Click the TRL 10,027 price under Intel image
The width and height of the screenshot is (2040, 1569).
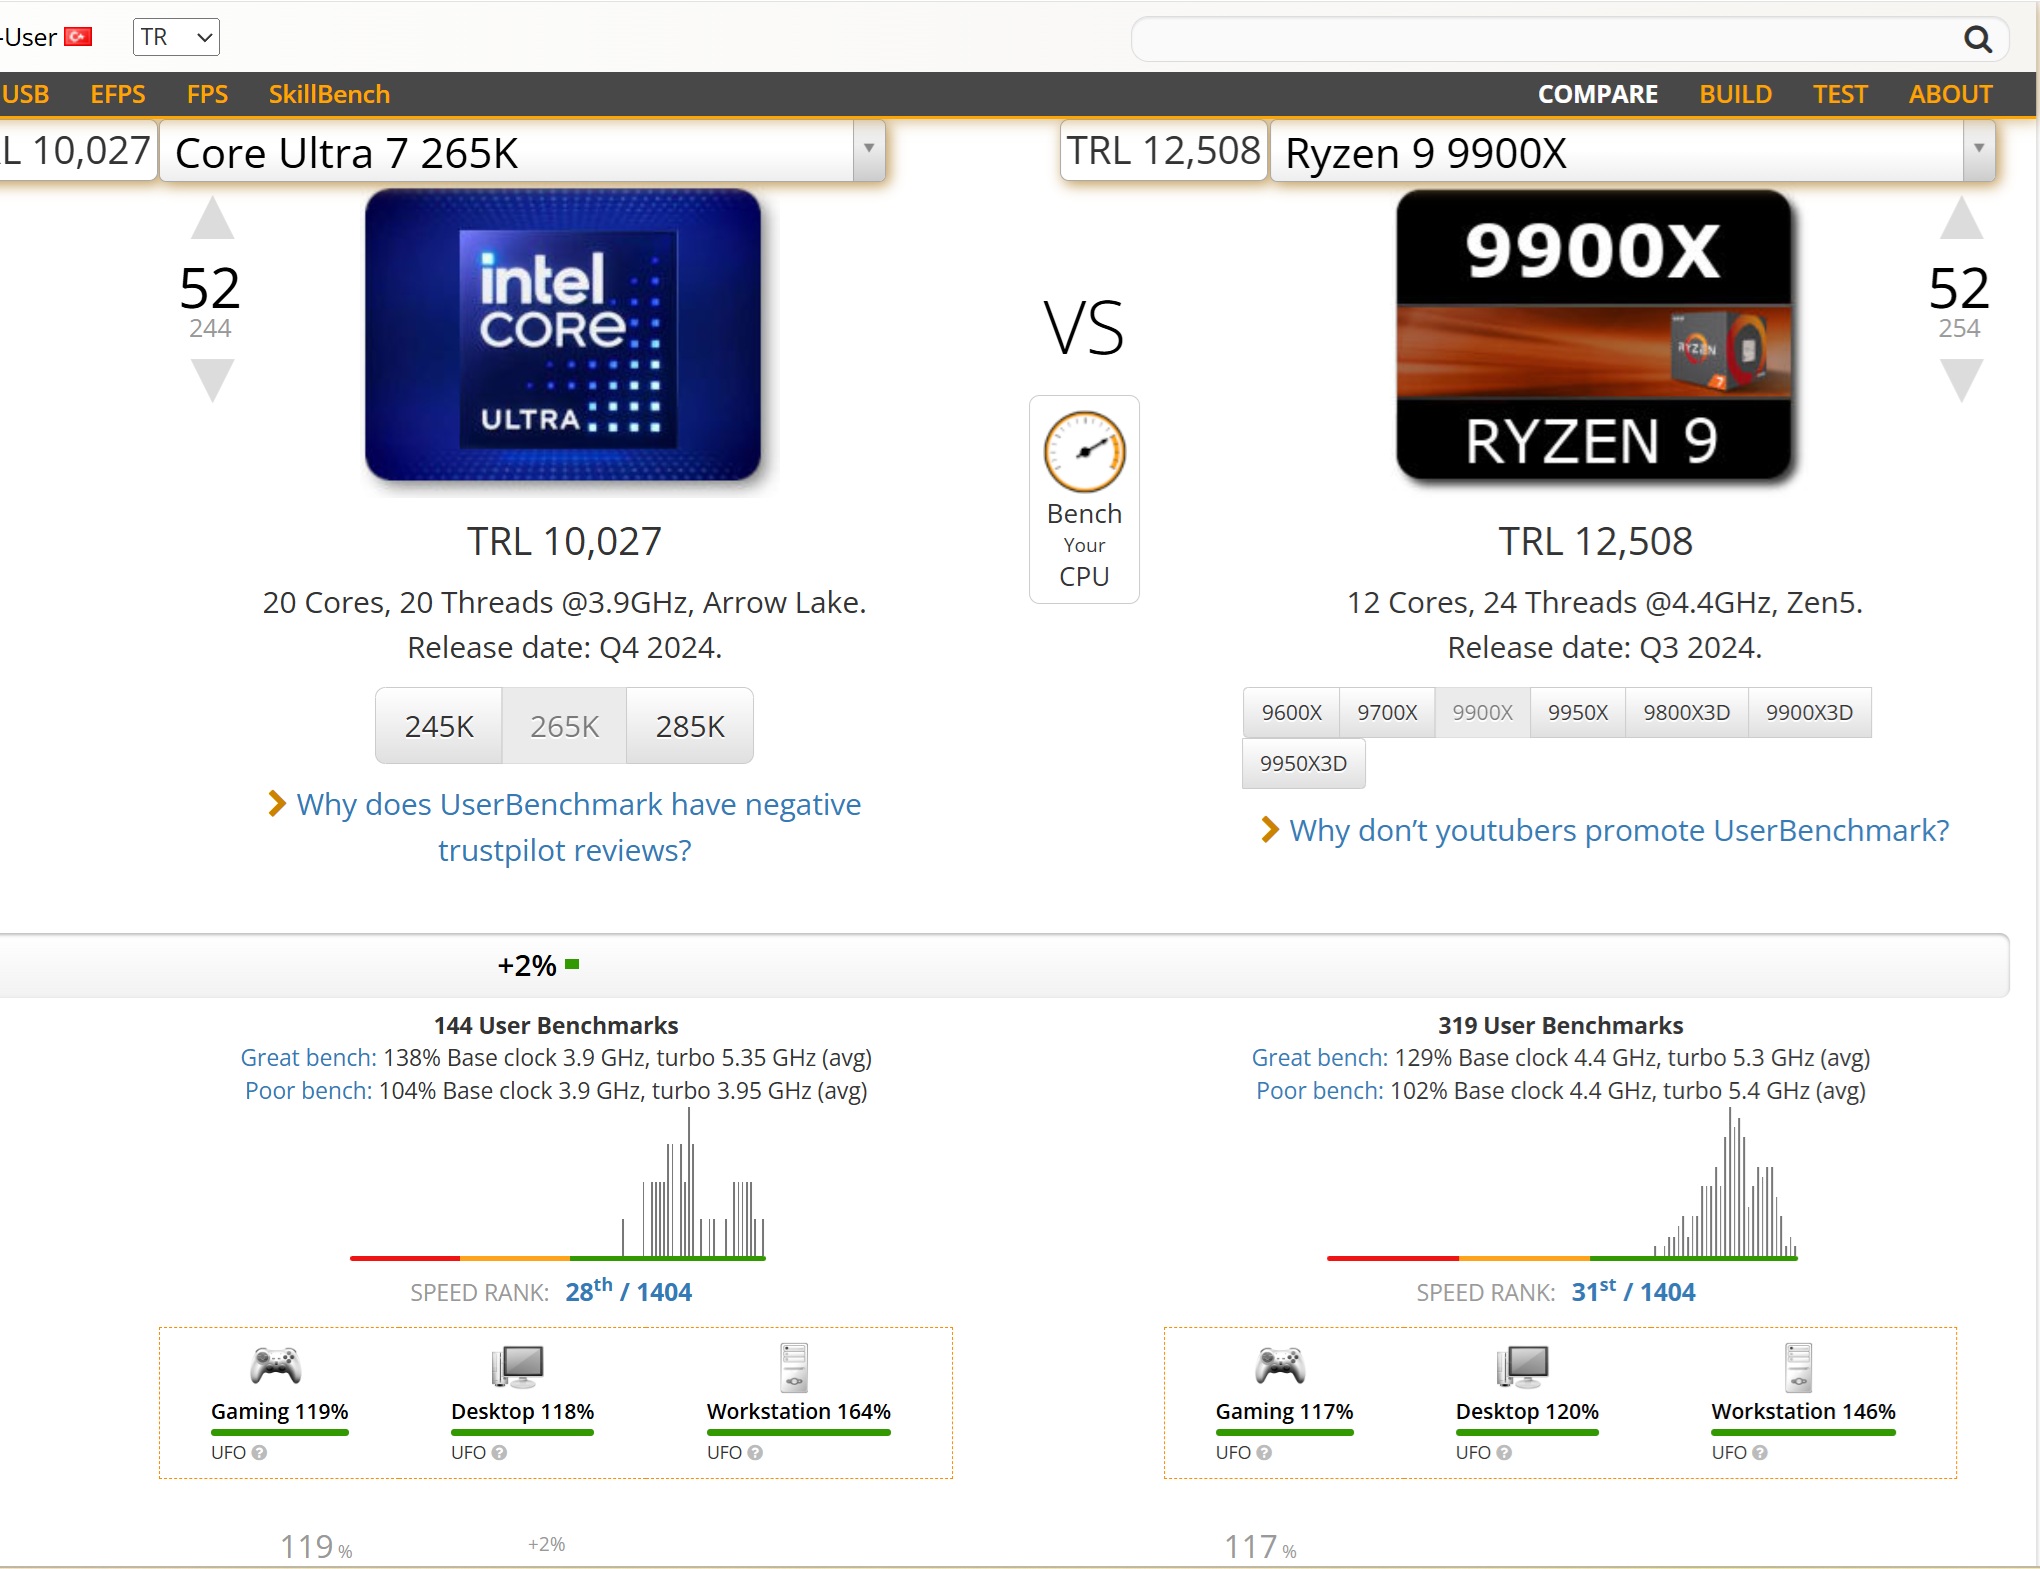click(564, 541)
